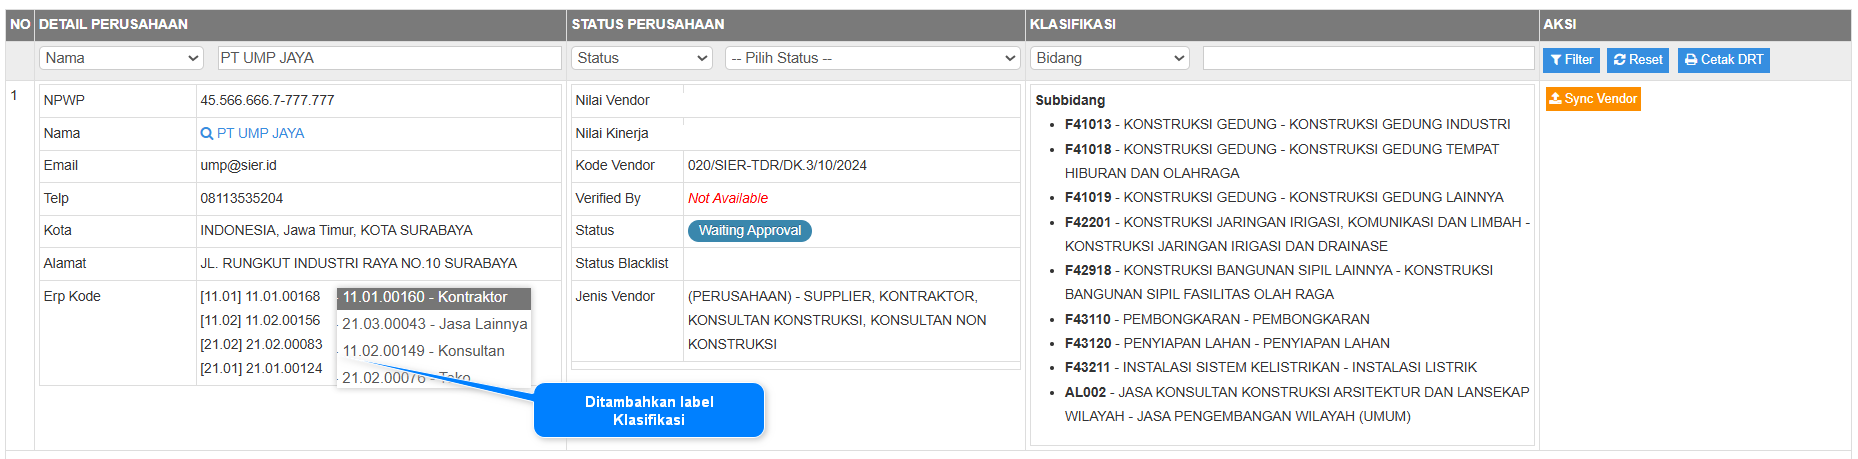Open the Nama field selector dropdown
The height and width of the screenshot is (459, 1858).
click(x=121, y=58)
